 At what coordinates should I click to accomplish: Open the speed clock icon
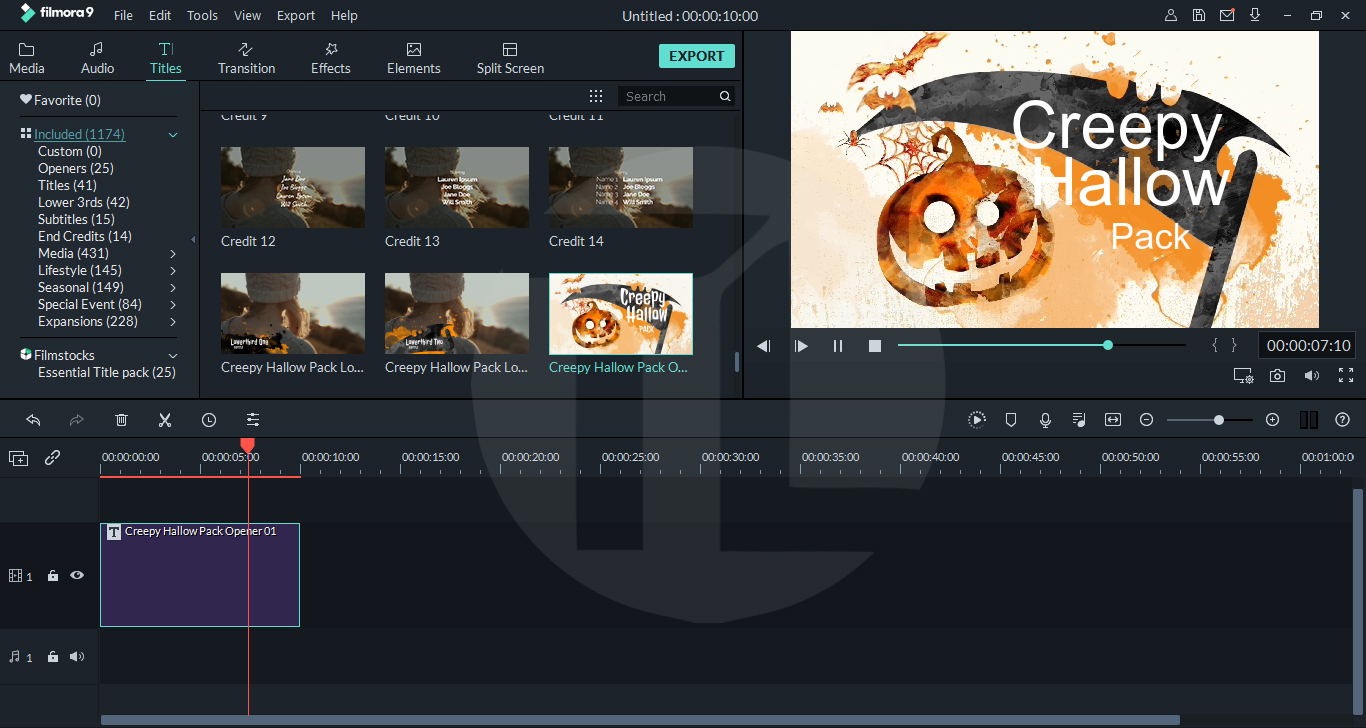point(209,420)
